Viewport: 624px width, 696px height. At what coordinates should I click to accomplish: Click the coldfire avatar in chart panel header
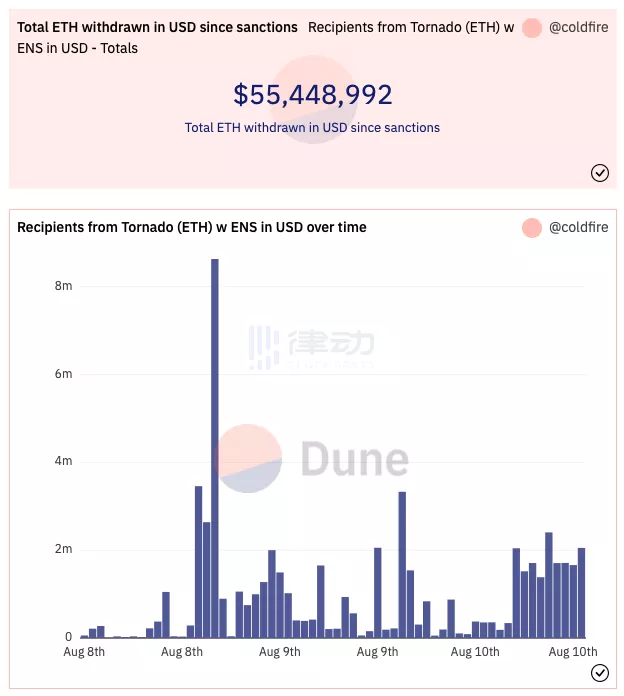click(532, 228)
